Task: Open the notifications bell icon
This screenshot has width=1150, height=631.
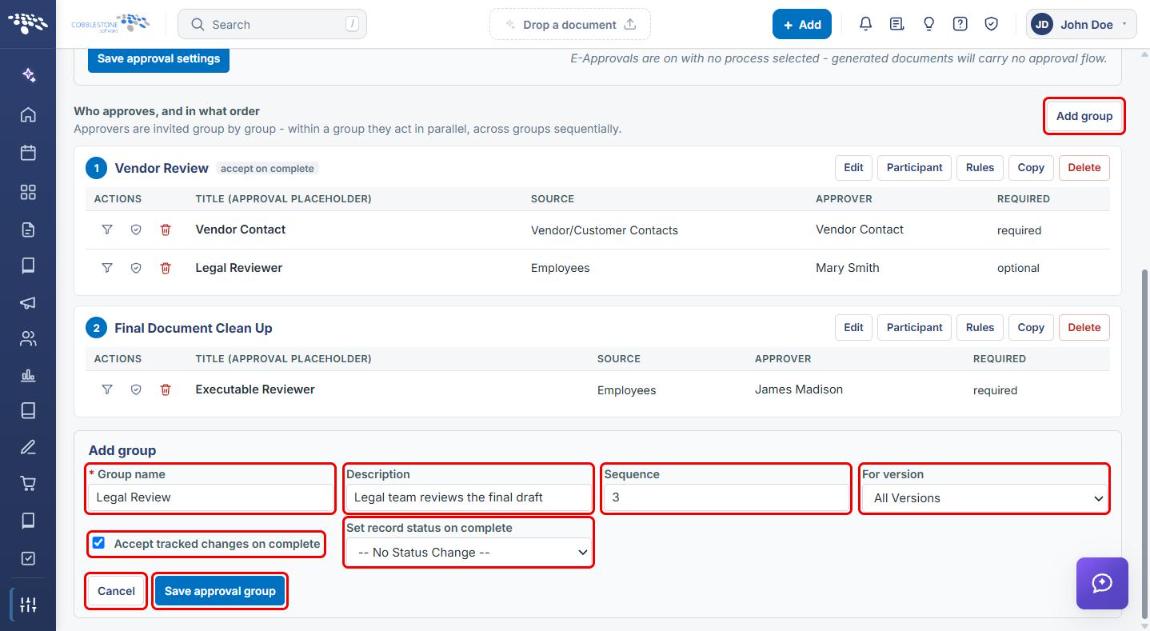Action: [x=865, y=24]
